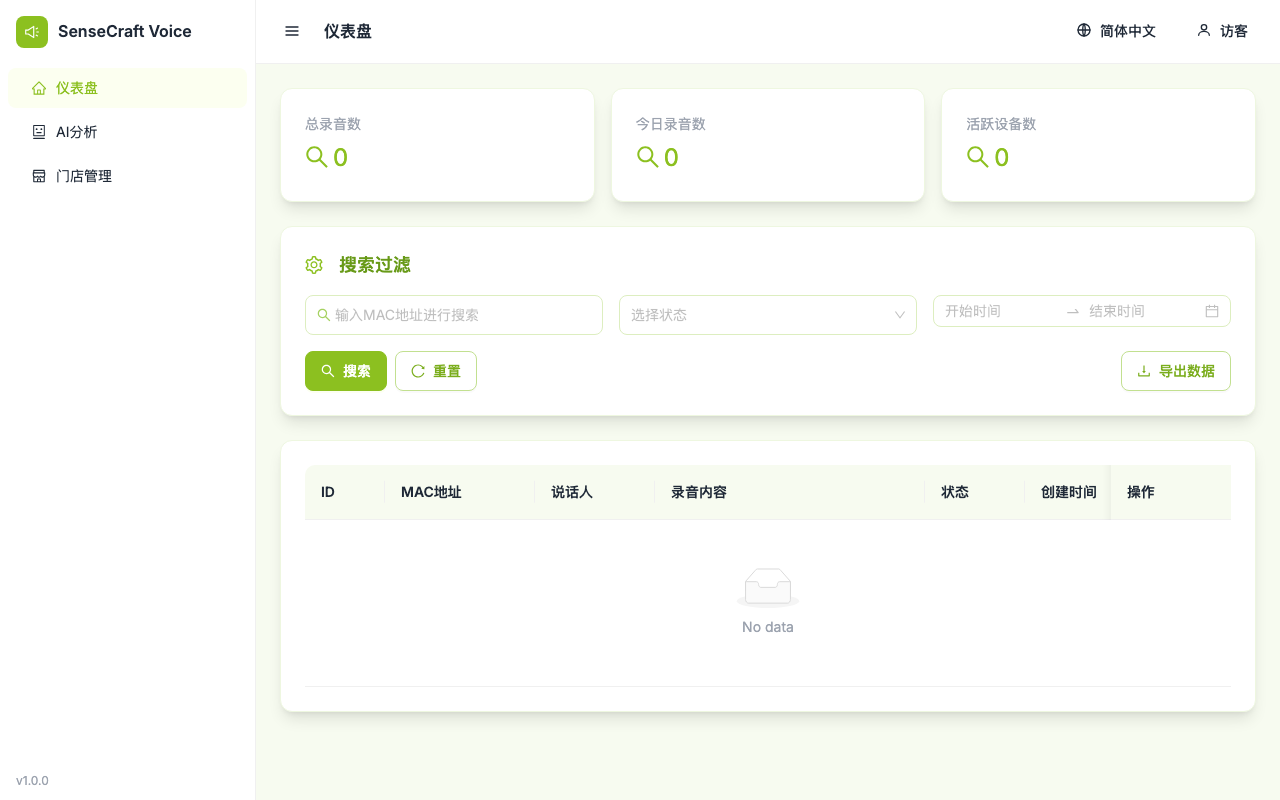Viewport: 1280px width, 800px height.
Task: Open the 门店管理 menu item
Action: 127,176
